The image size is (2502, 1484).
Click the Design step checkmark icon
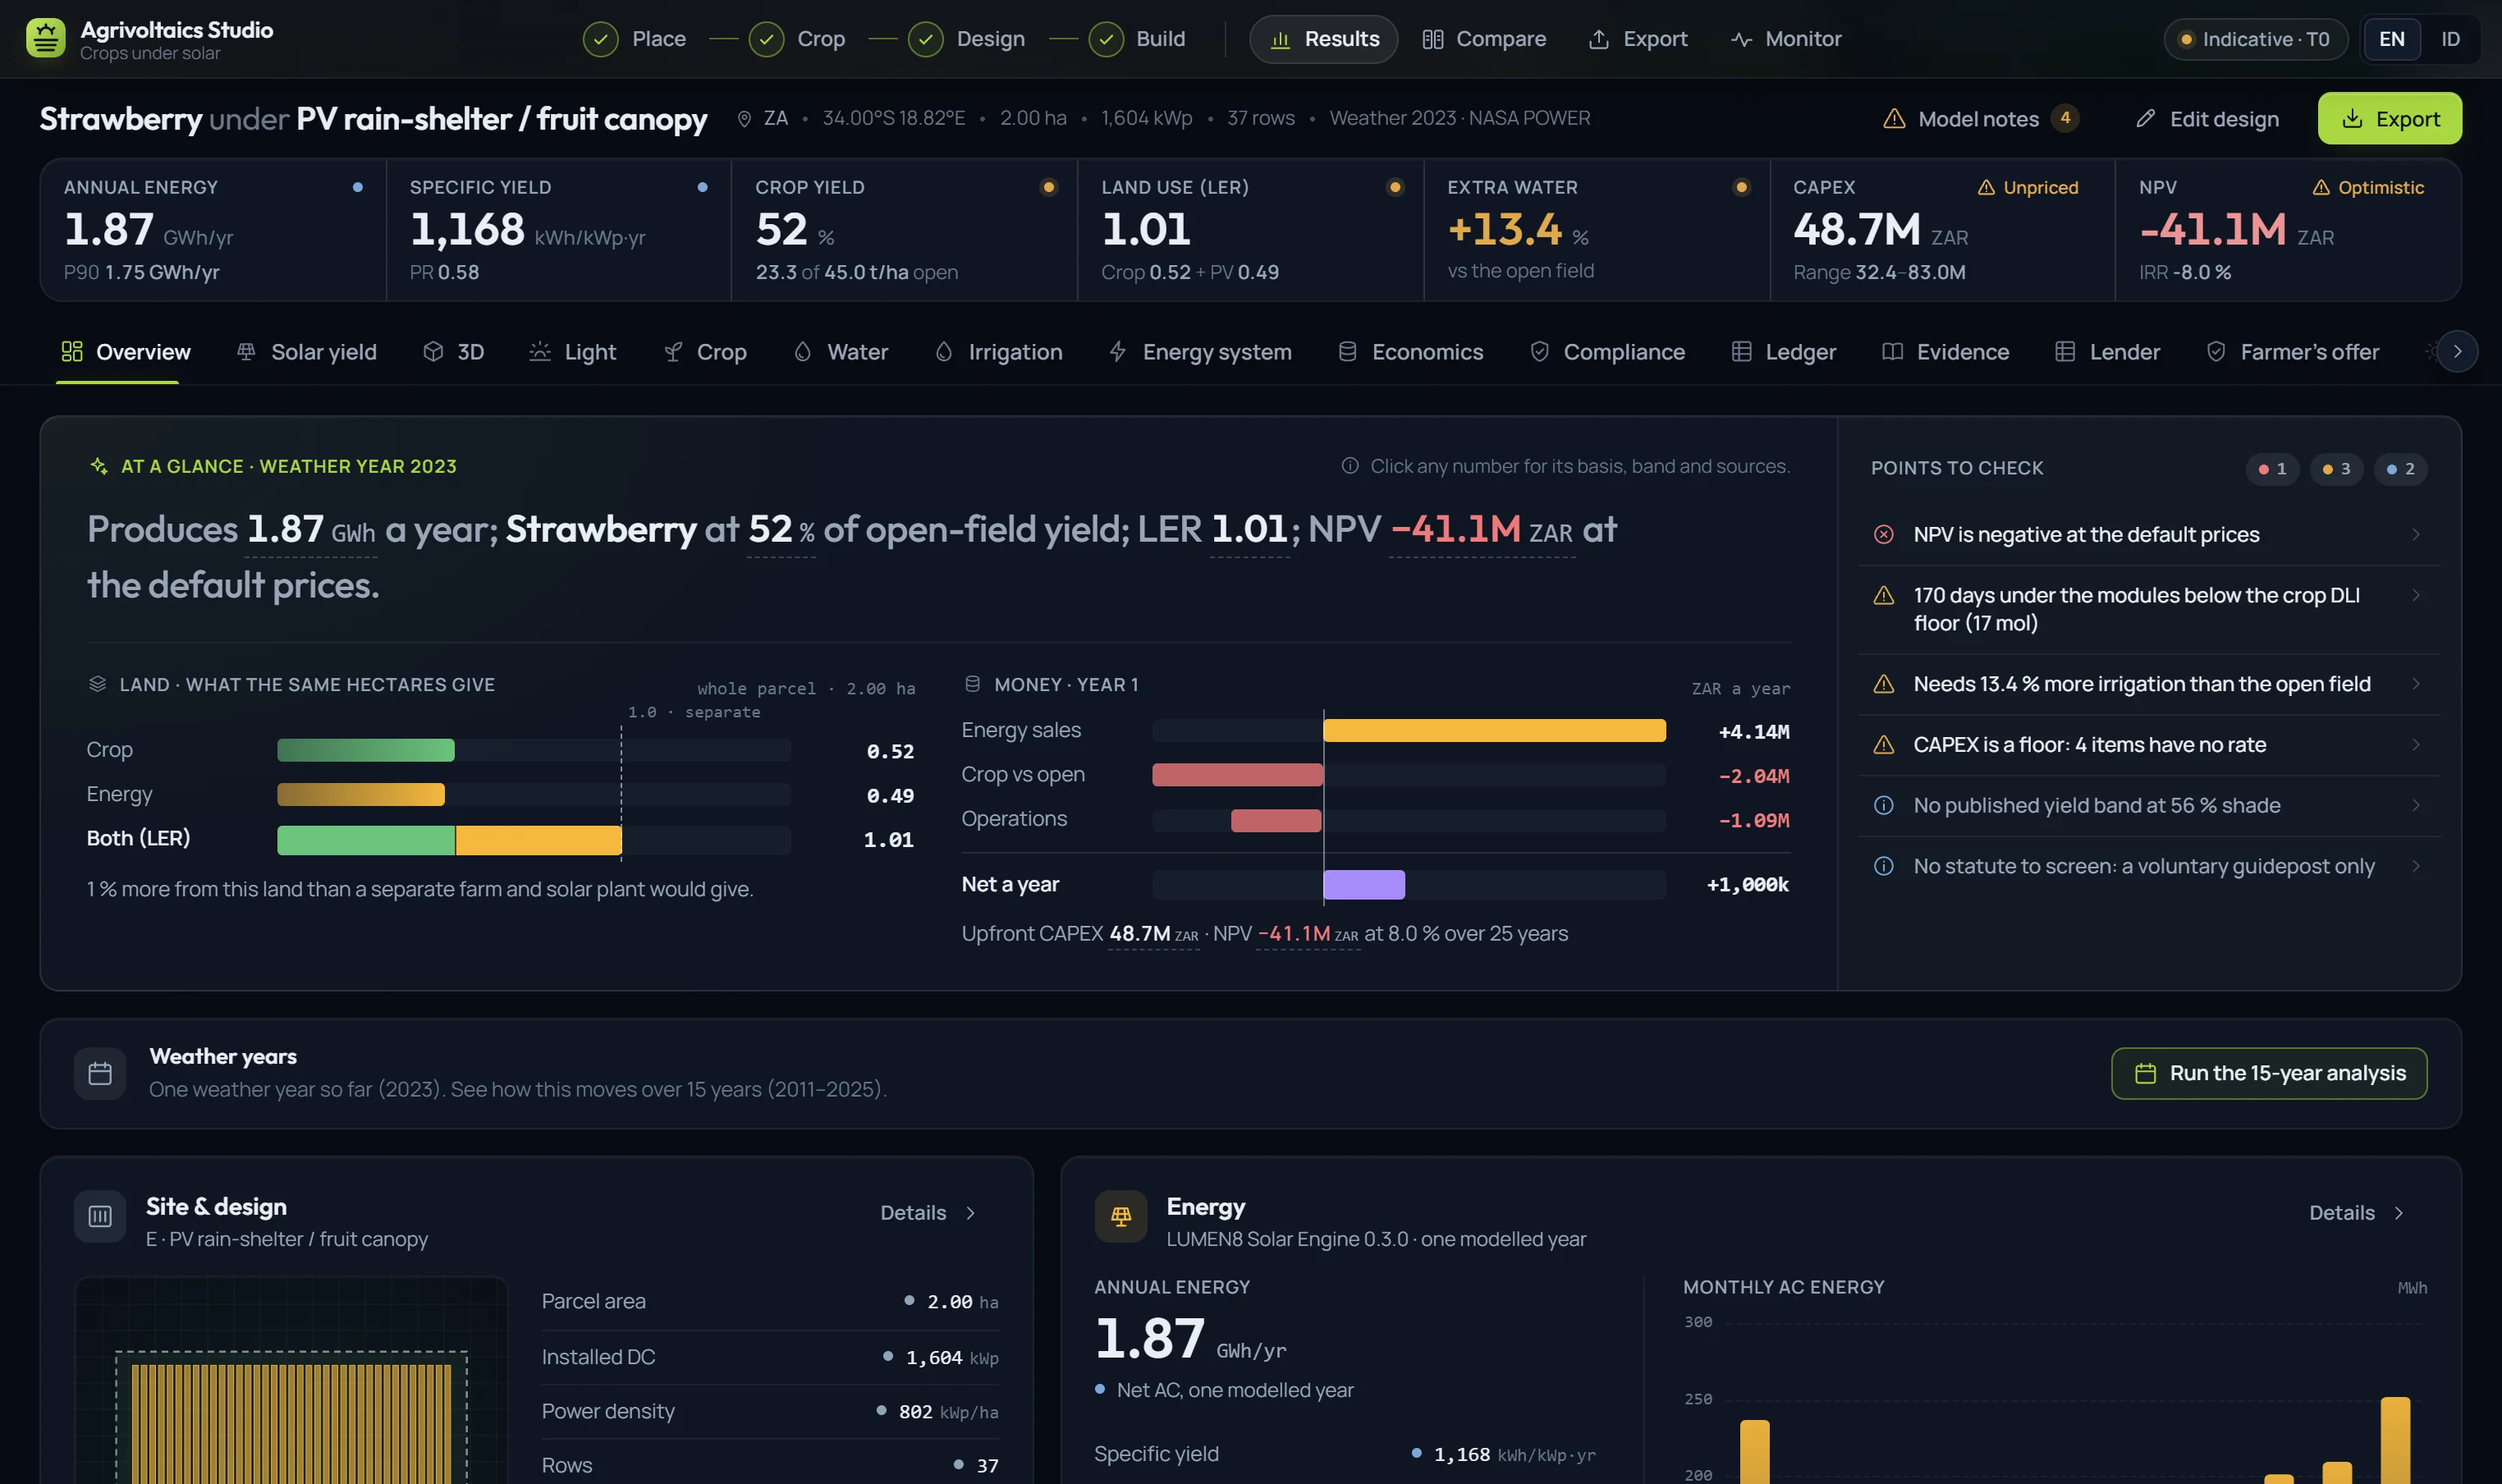(x=925, y=39)
